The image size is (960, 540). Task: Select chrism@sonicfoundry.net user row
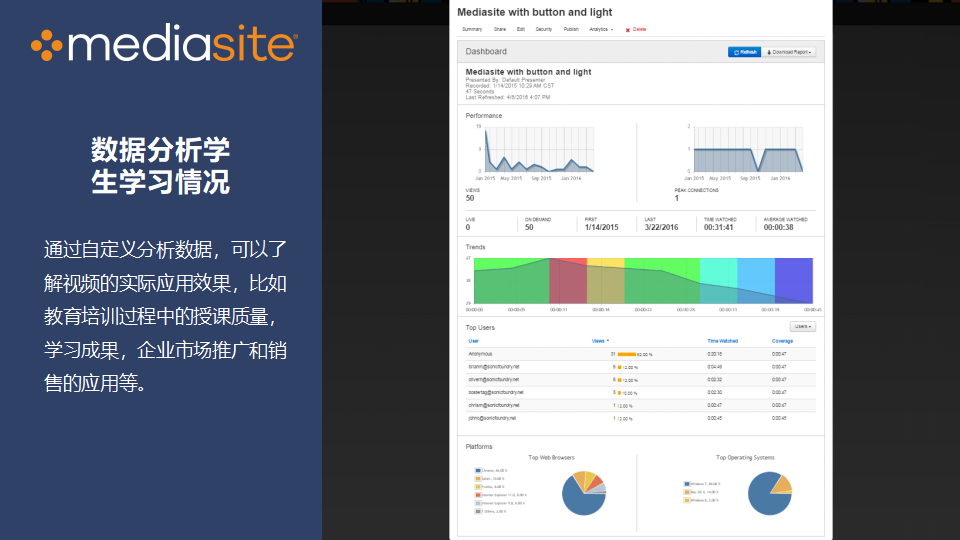640,405
